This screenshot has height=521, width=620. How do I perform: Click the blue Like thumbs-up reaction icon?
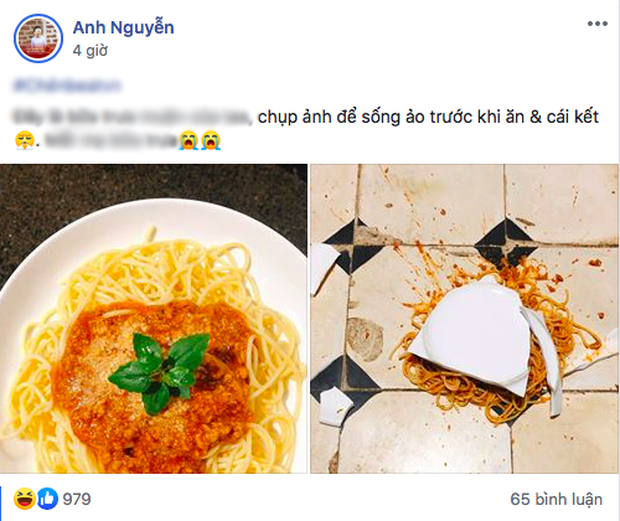pyautogui.click(x=47, y=499)
